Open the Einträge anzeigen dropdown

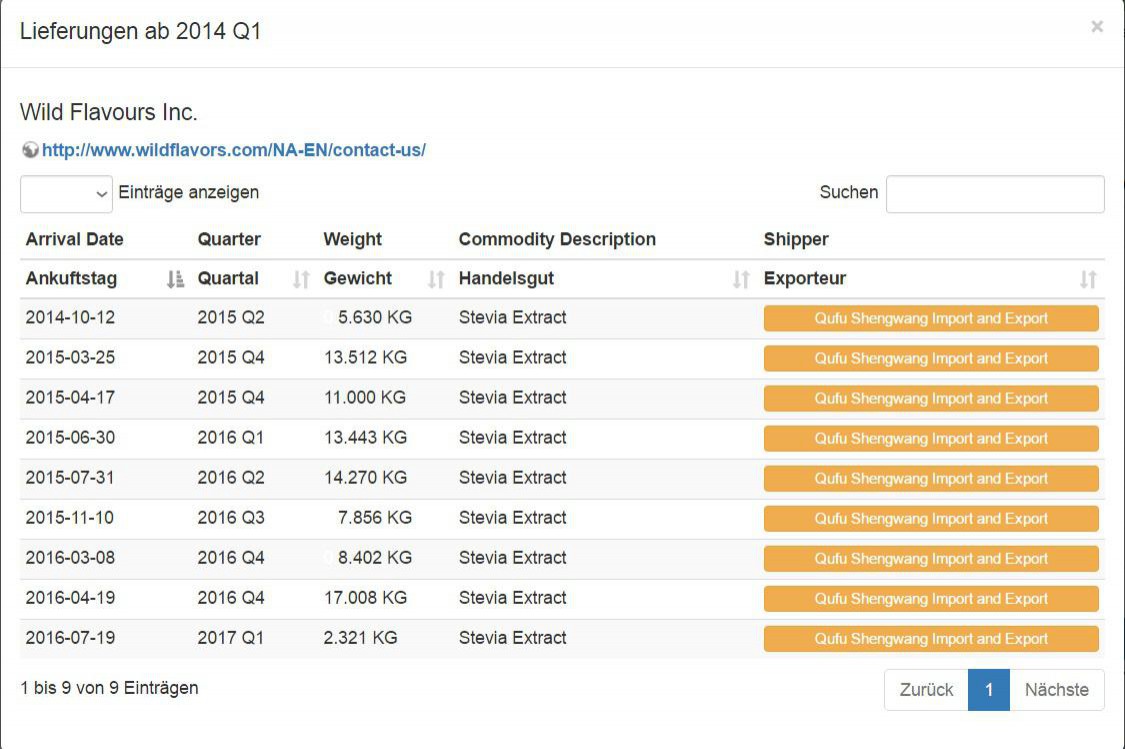(x=66, y=194)
